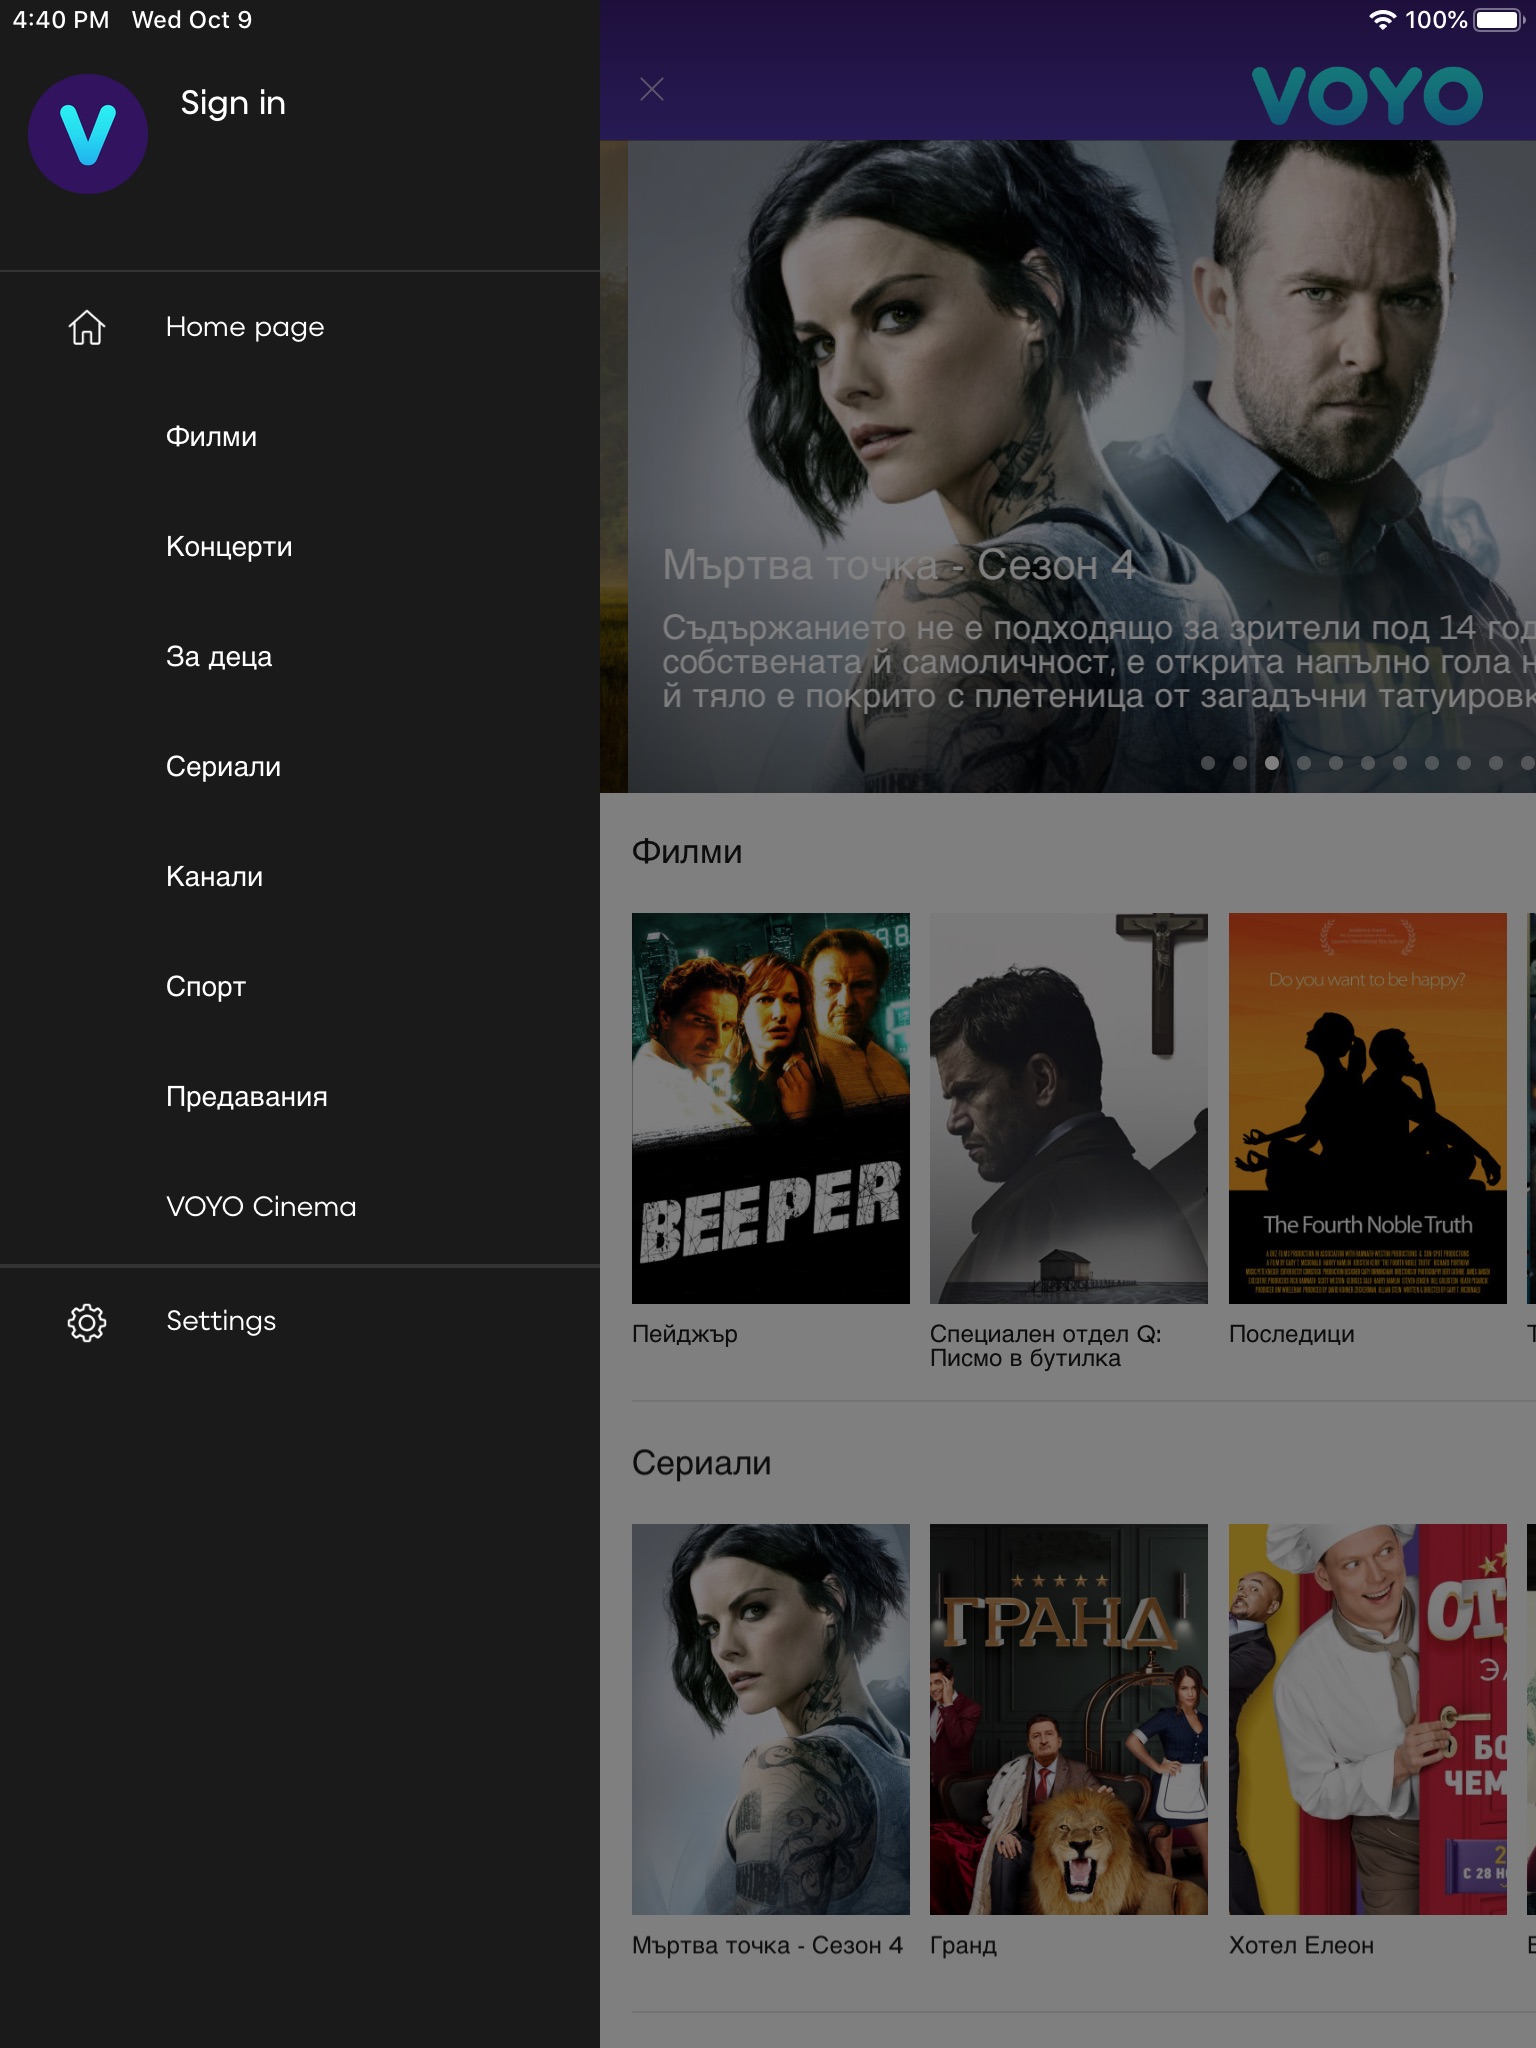Open the Гранд series poster
Screen dimensions: 1536x2048
click(x=1069, y=1719)
